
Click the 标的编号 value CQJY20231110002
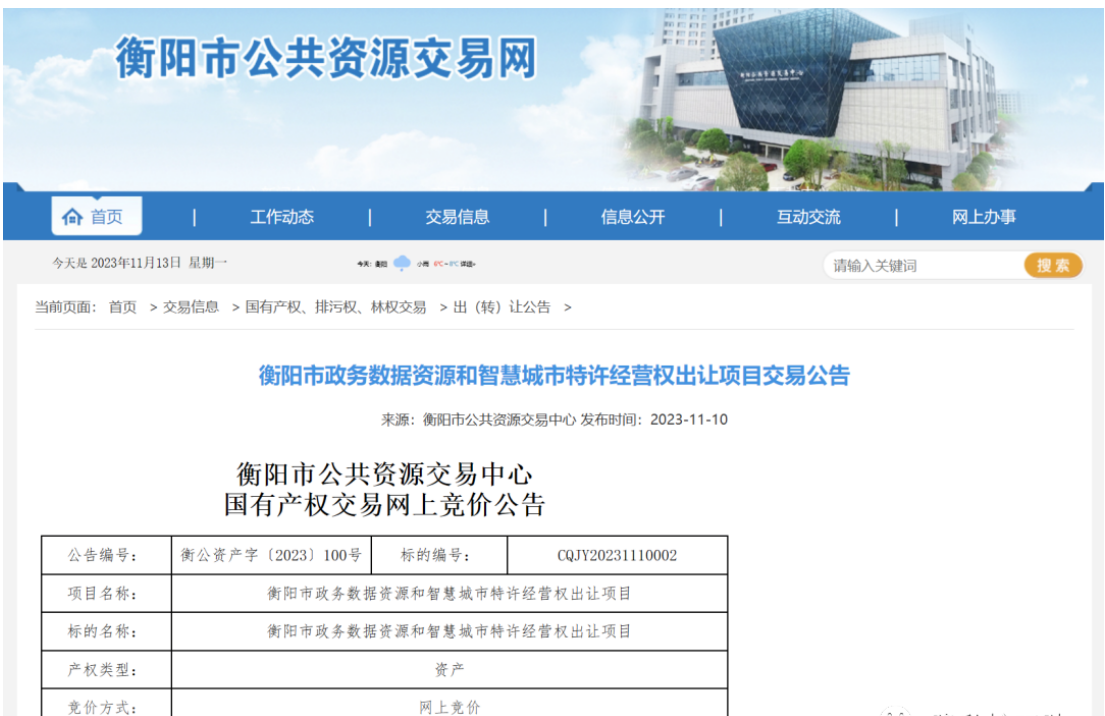(x=617, y=555)
